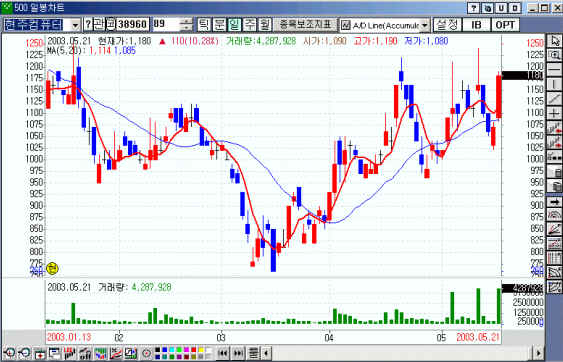Select the vertical line drawing tool
Screen dimensions: 563x362
pos(554,84)
